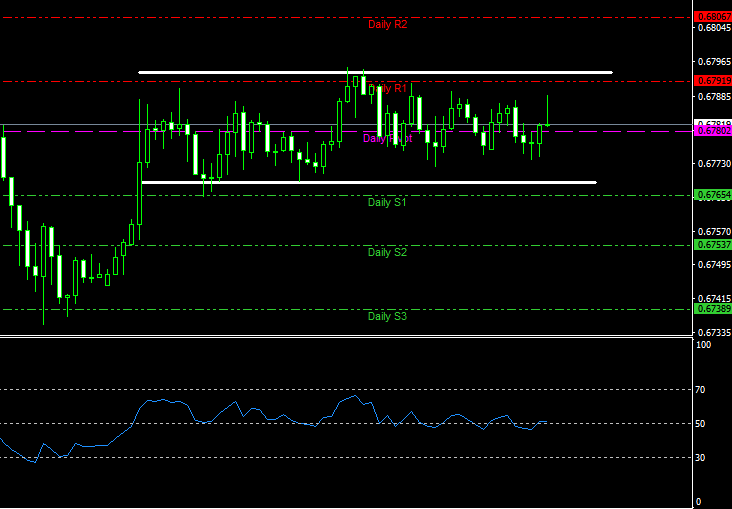Image resolution: width=732 pixels, height=509 pixels.
Task: Click the Daily R2 text label
Action: (x=387, y=24)
